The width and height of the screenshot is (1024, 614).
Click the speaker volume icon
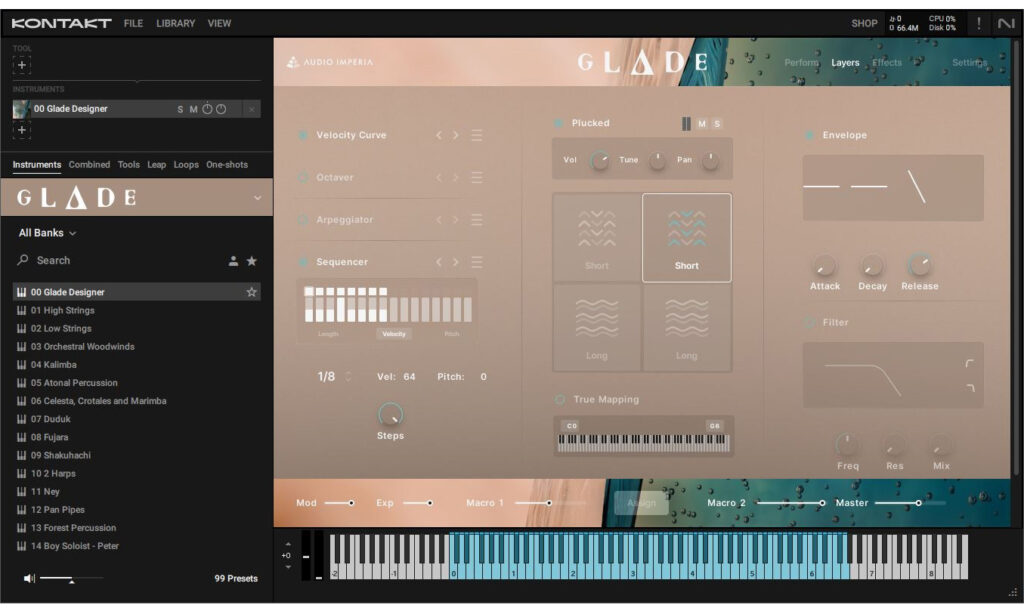[x=29, y=578]
